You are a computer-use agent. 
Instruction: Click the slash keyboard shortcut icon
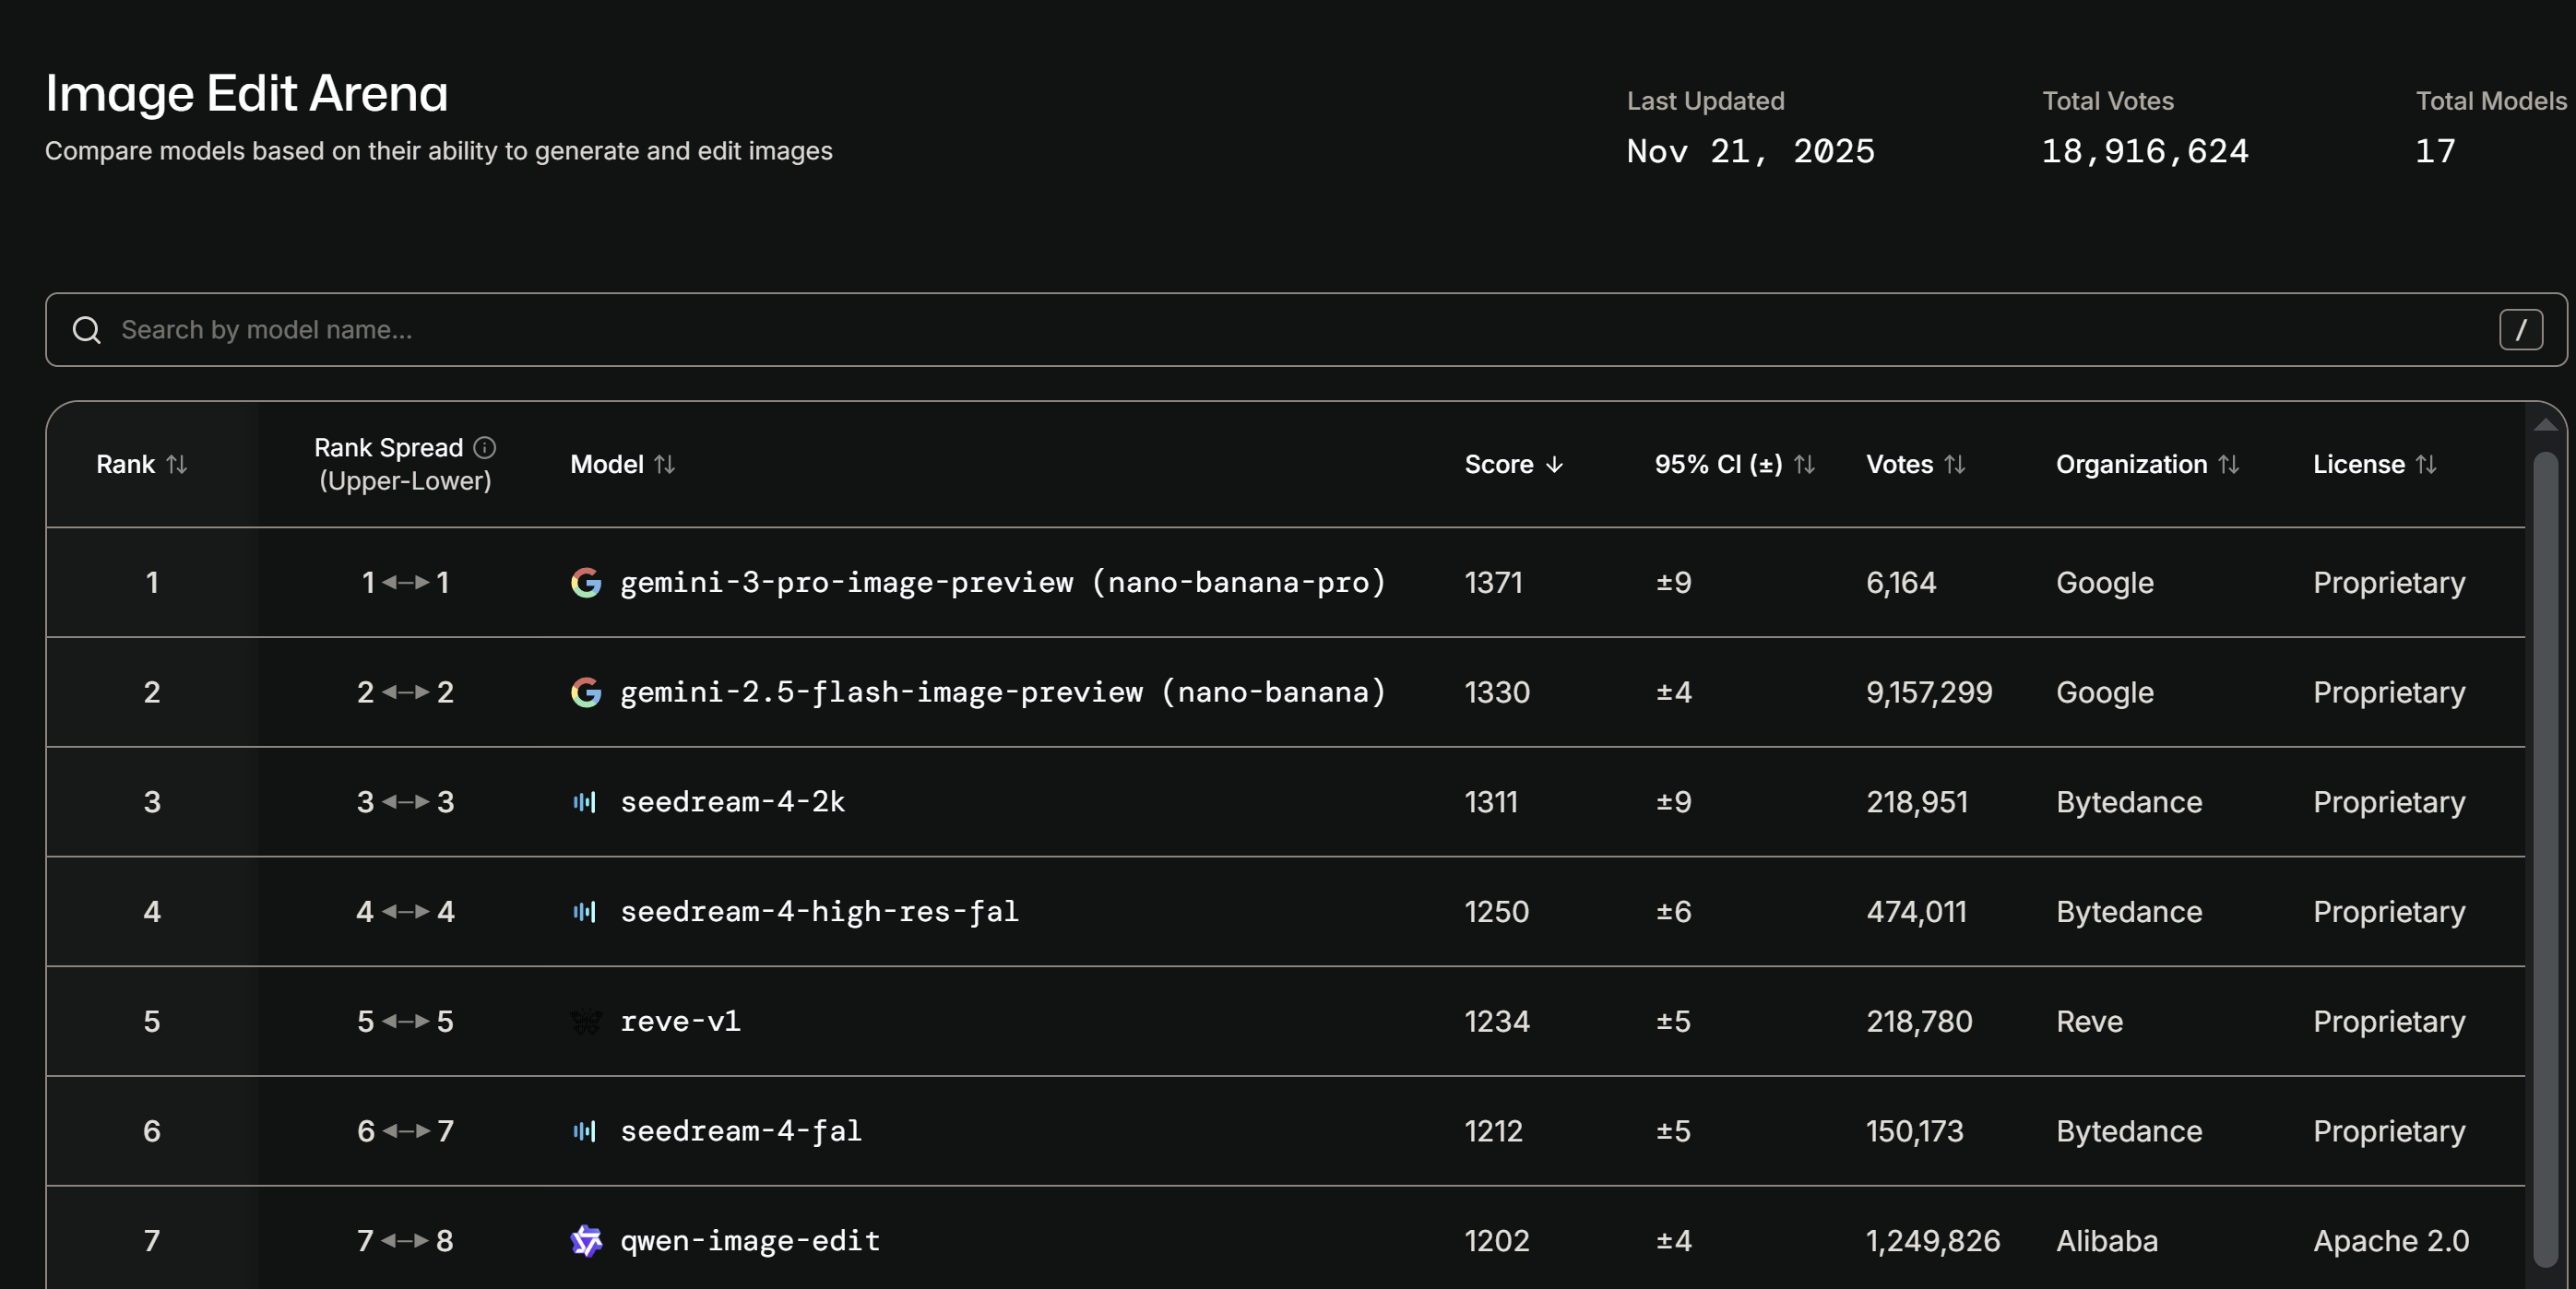(x=2520, y=330)
